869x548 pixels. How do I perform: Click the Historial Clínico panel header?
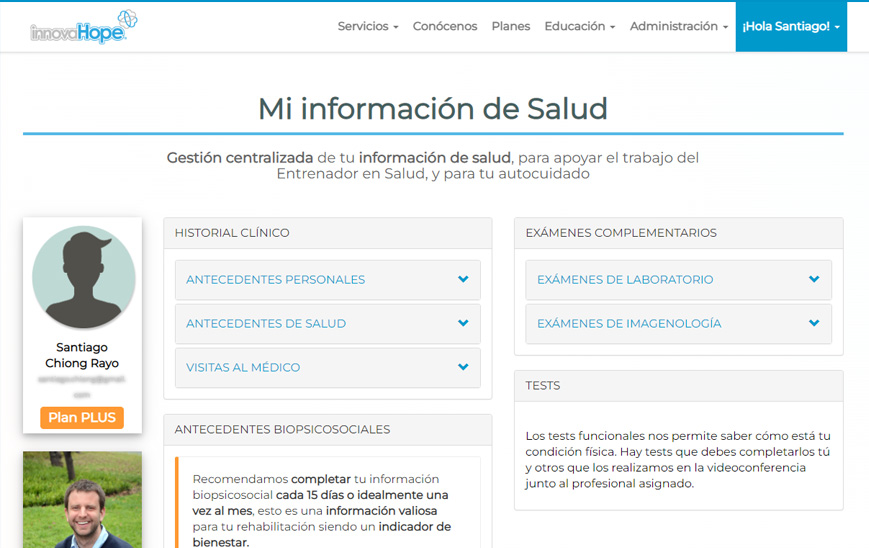pos(232,233)
